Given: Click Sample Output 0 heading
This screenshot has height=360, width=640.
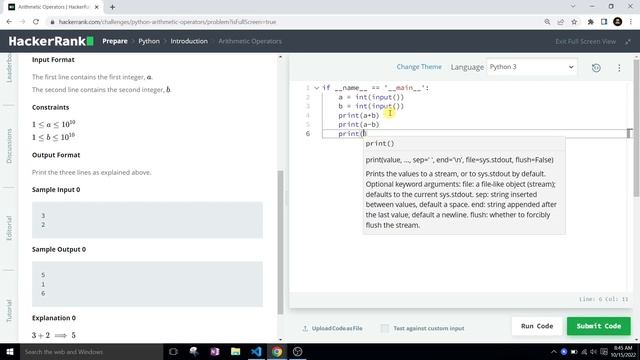Looking at the screenshot, I should [59, 249].
